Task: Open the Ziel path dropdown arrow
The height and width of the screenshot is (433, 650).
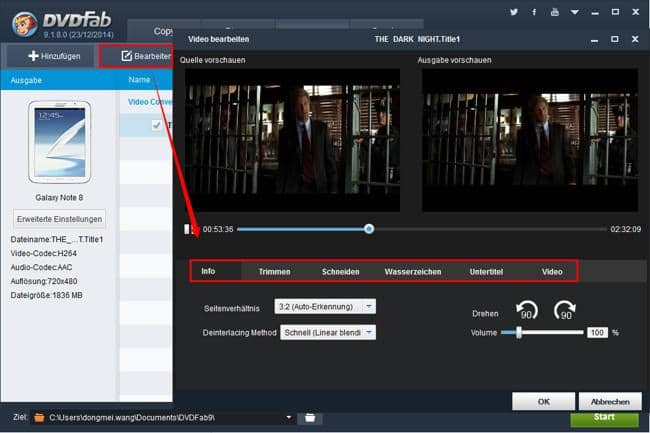Action: pyautogui.click(x=289, y=417)
